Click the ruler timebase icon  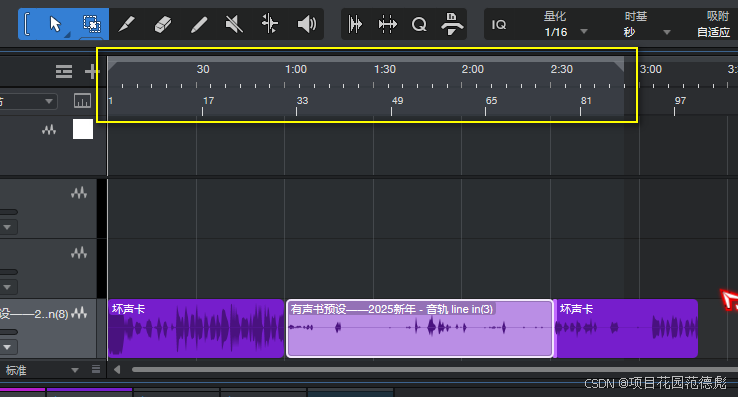click(82, 101)
